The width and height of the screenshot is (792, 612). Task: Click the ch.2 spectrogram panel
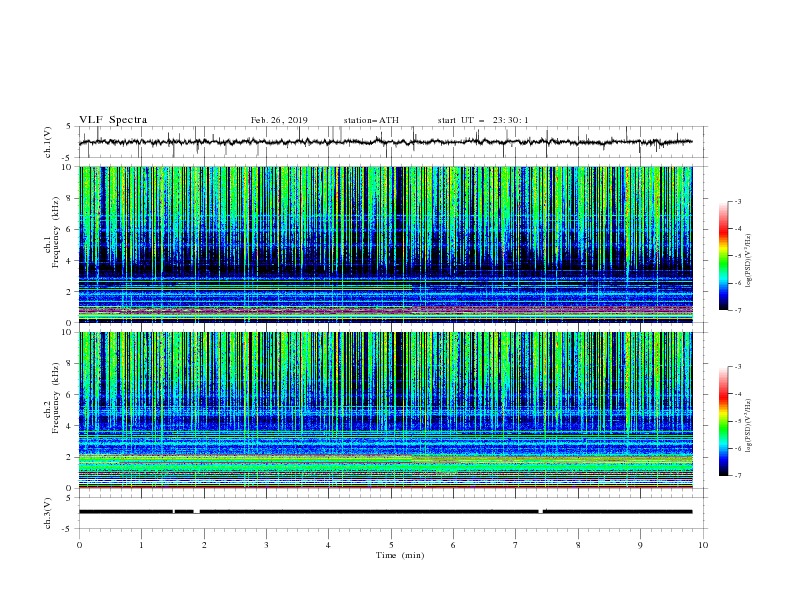385,410
